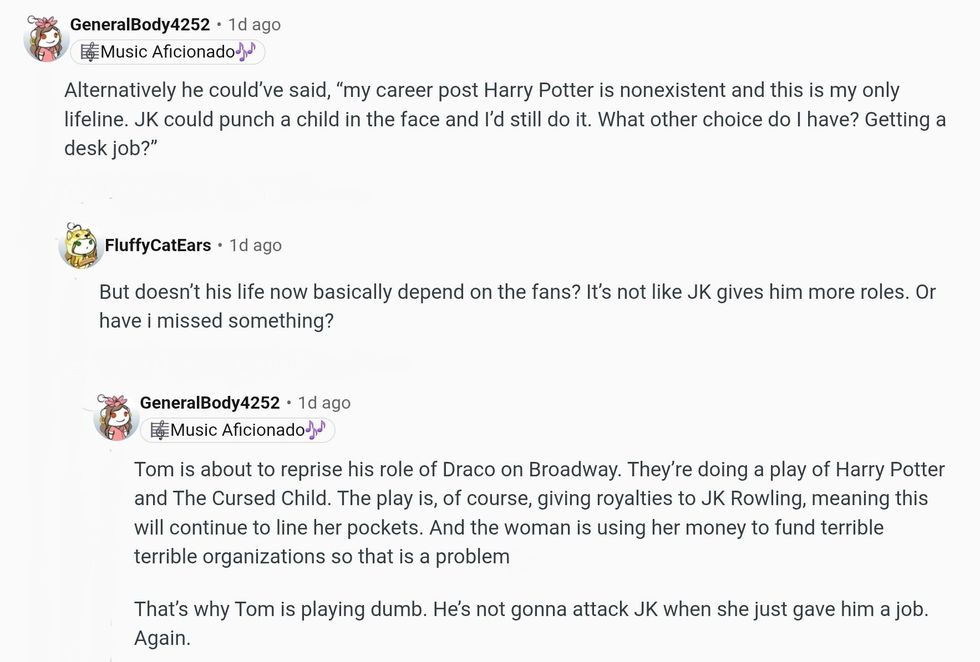Open FluffyCatEars profile via username
Screen dimensions: 980x662
(x=158, y=245)
